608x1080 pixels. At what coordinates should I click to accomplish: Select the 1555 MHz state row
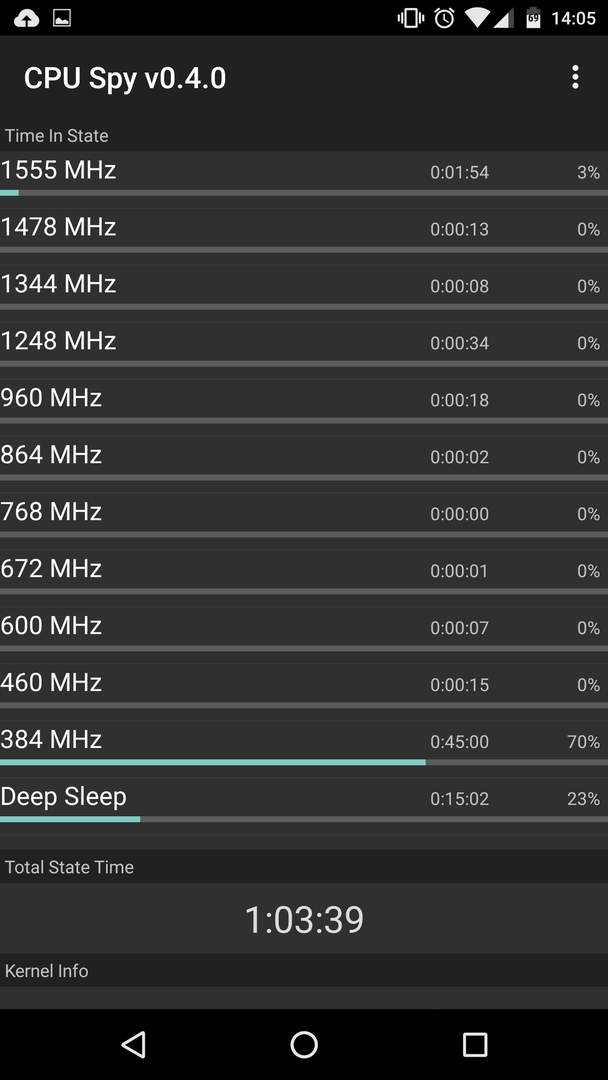[304, 174]
